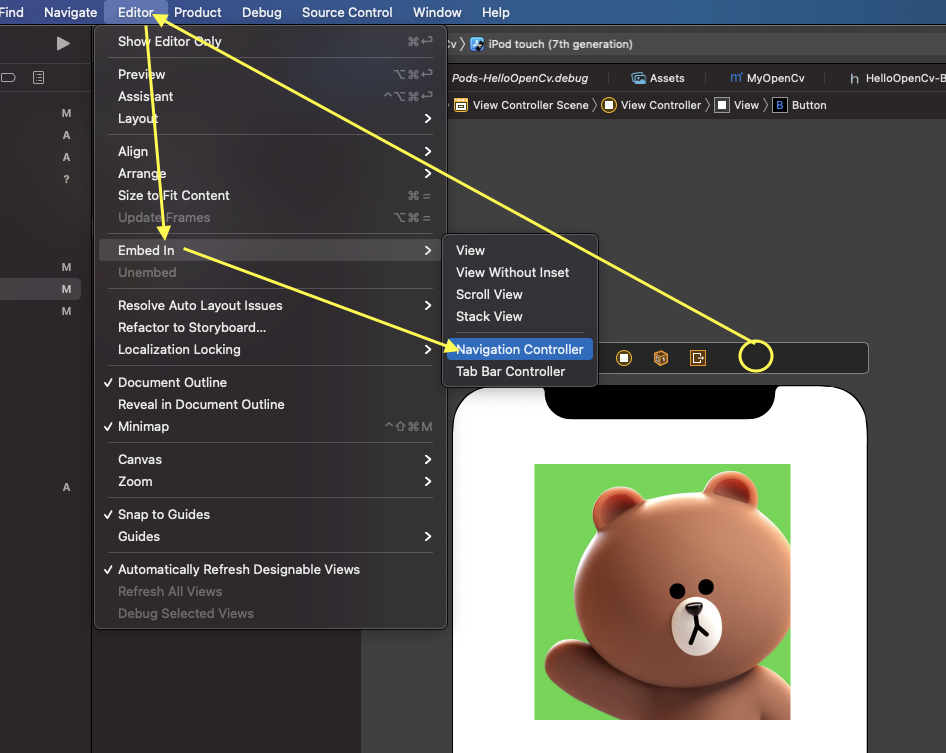Click the View Controller dock icon above the device
The image size is (946, 753).
624,358
